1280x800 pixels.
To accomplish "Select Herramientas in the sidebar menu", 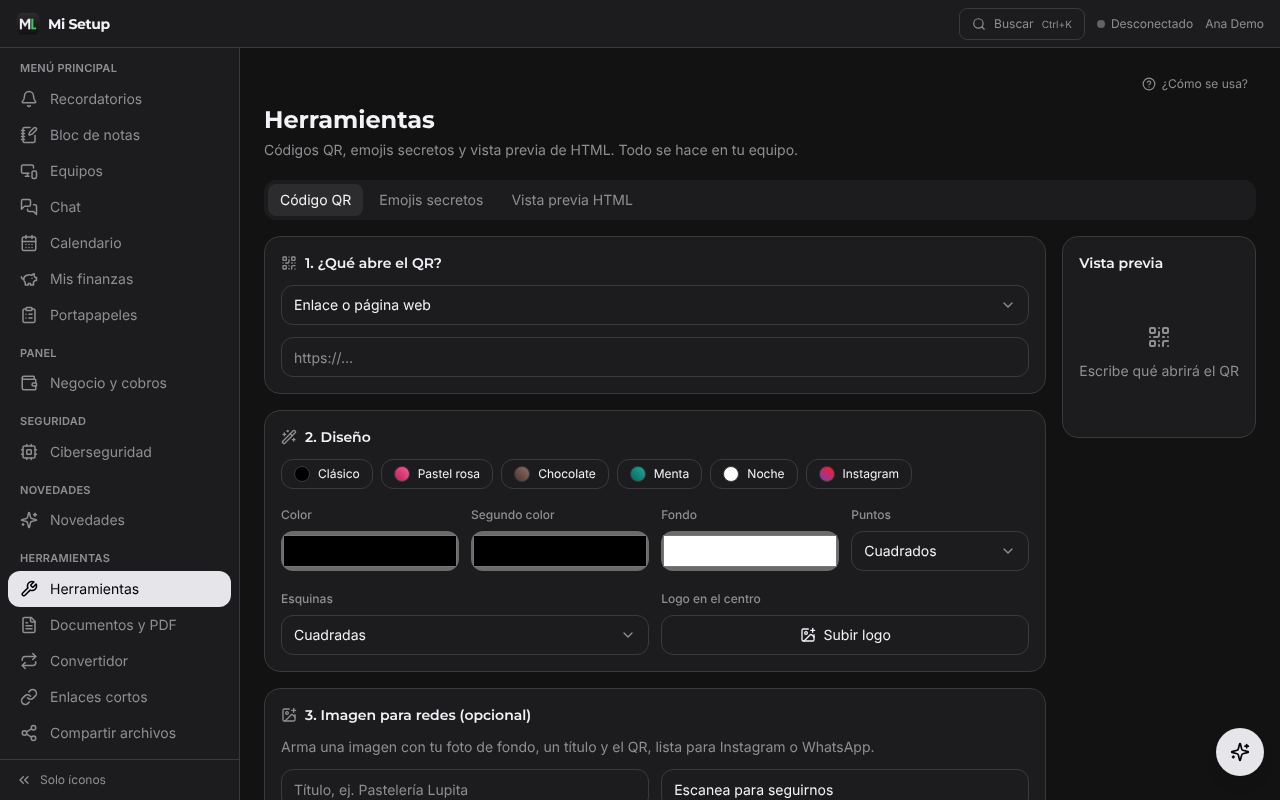I will point(119,589).
